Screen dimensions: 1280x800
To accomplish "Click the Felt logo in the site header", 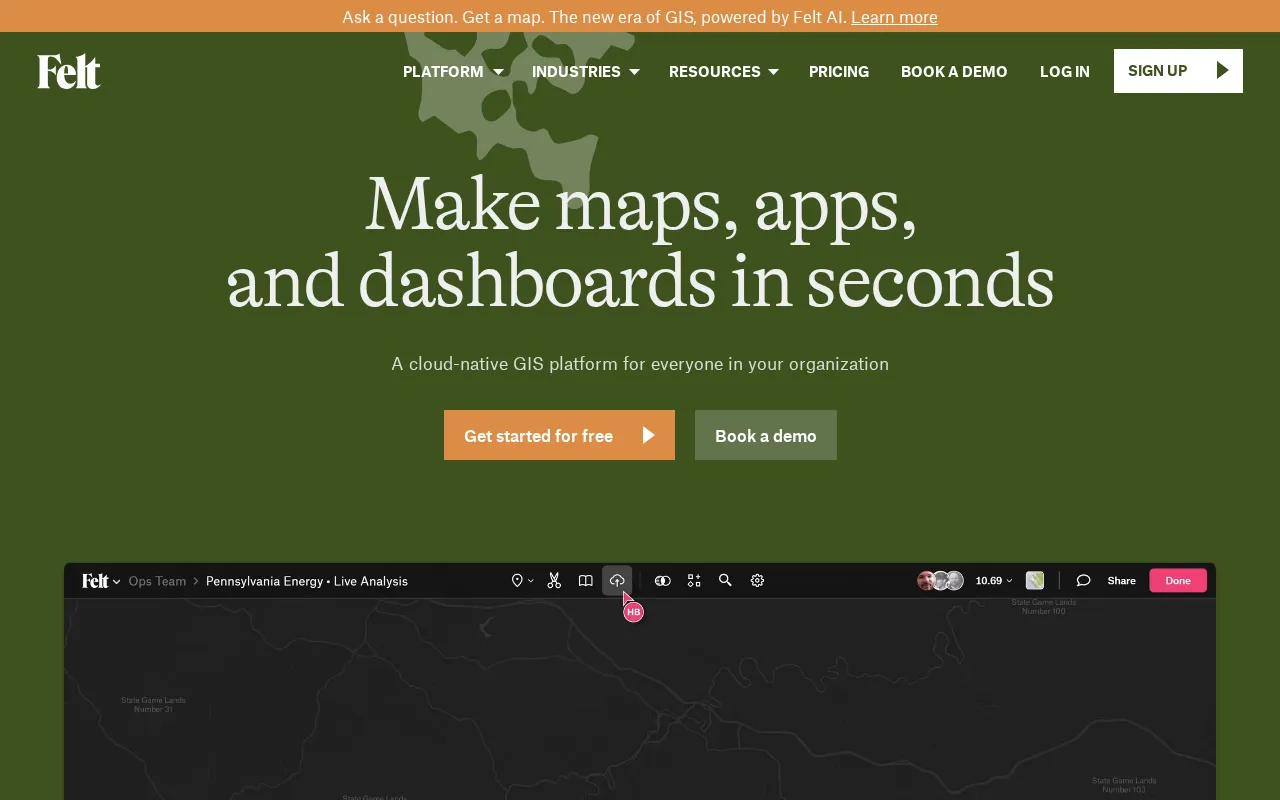I will pyautogui.click(x=69, y=71).
